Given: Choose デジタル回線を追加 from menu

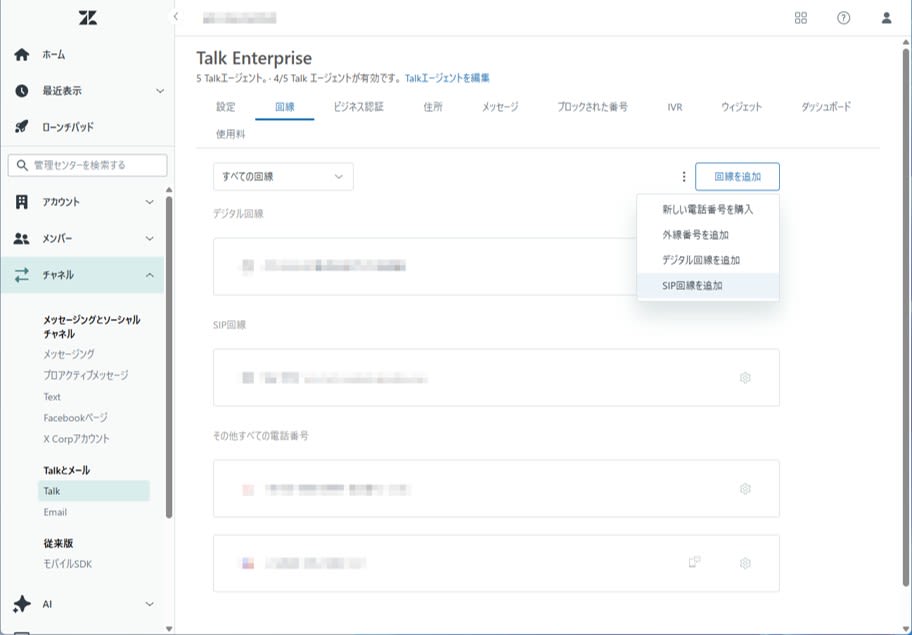Looking at the screenshot, I should [708, 260].
